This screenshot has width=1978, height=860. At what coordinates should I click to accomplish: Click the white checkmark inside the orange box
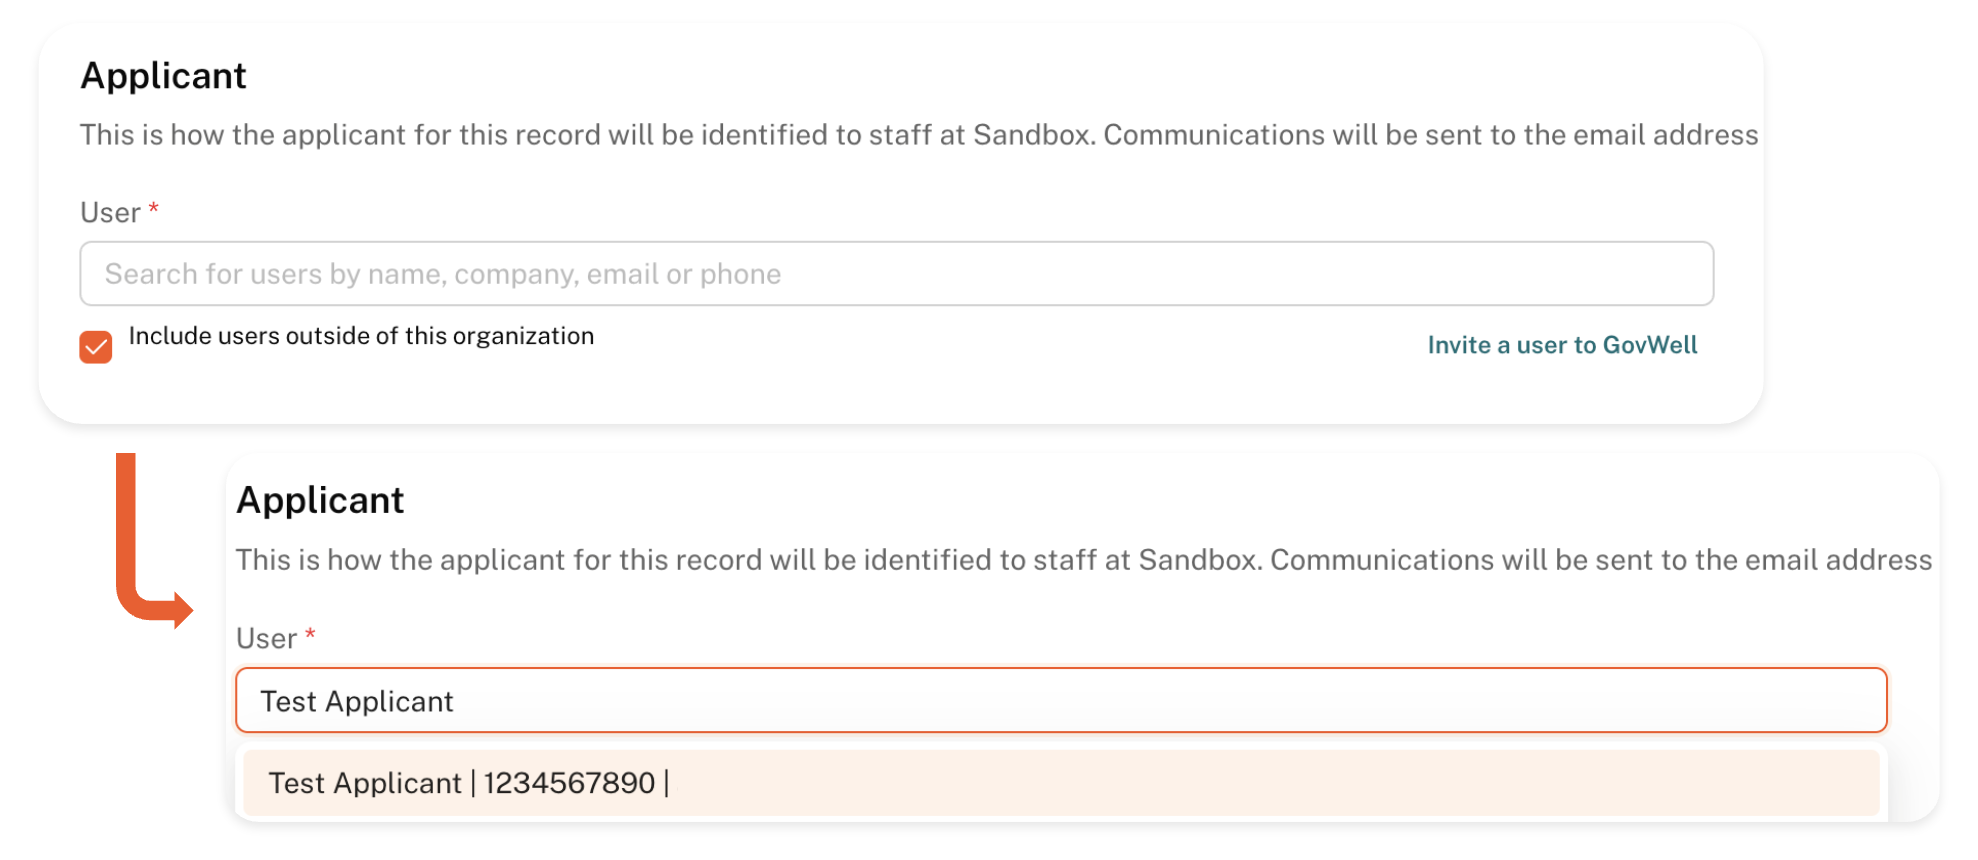tap(96, 348)
